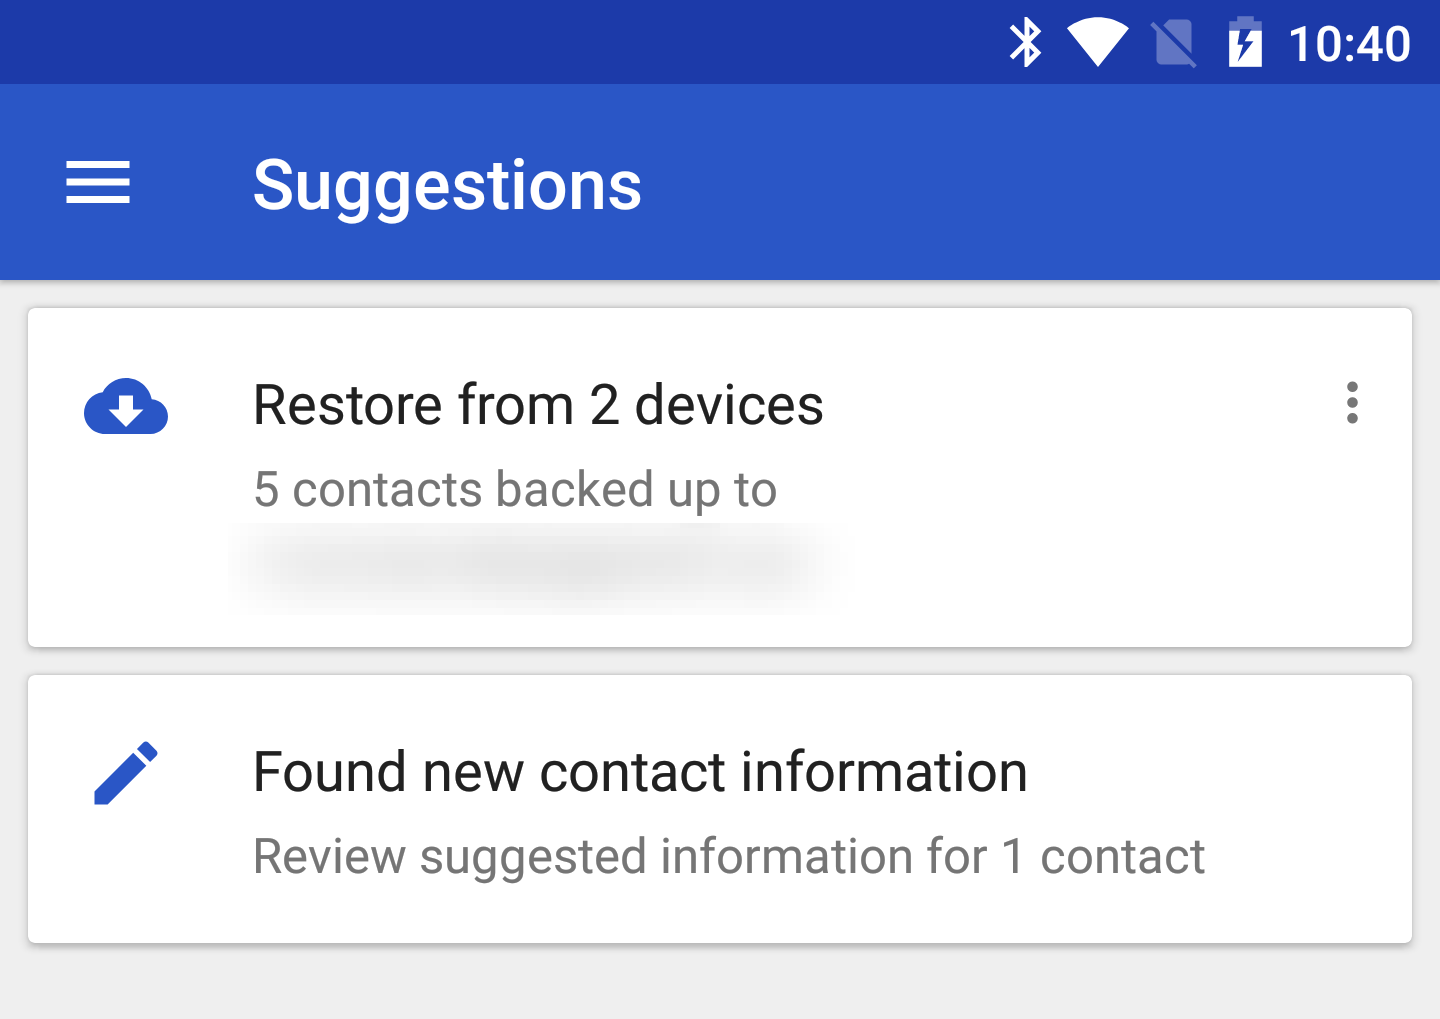Select the Suggestions title in the app bar

click(448, 184)
